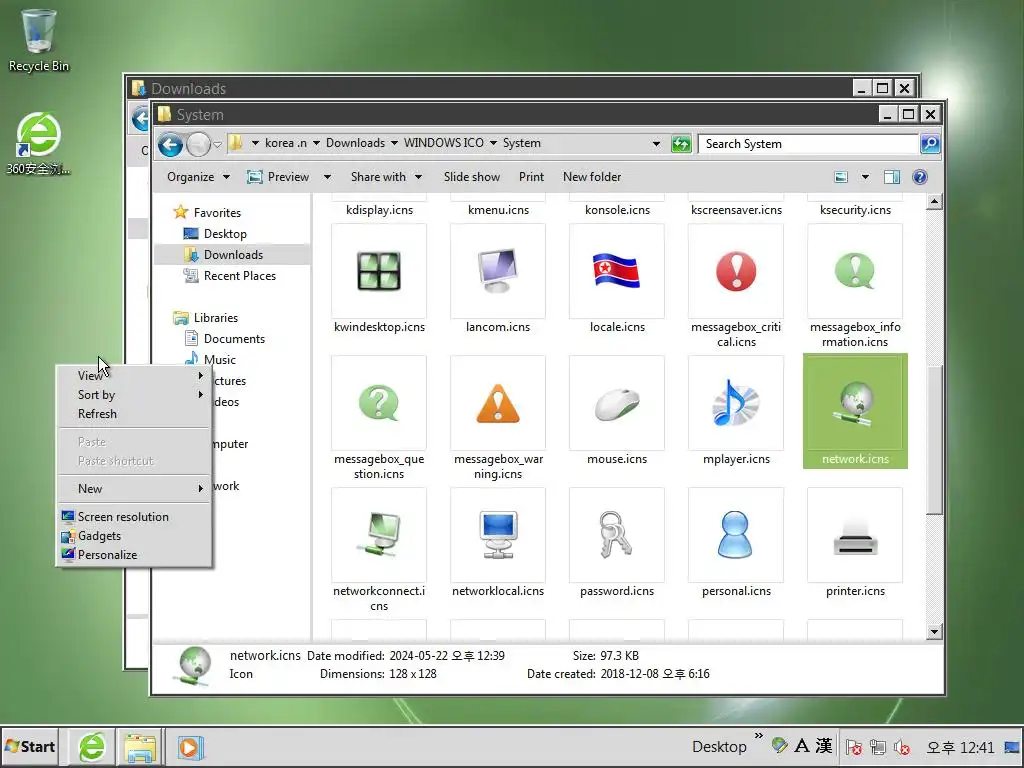Screen dimensions: 1024x768
Task: Open the kwindesktop.icns icon file
Action: 379,271
